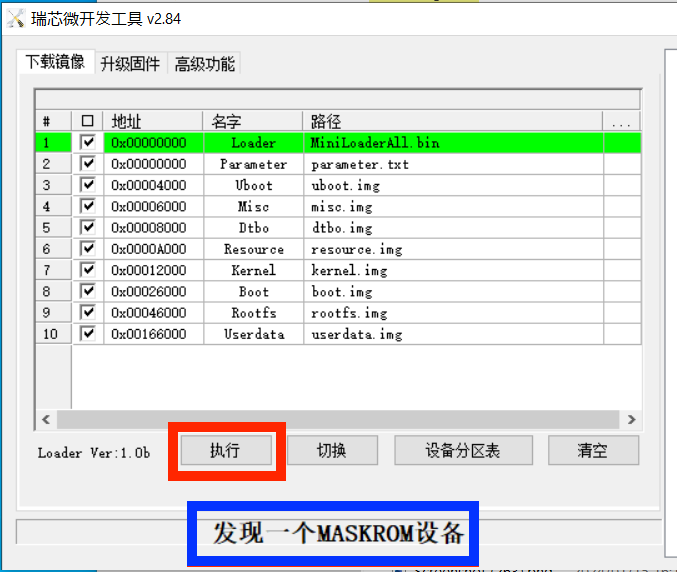The width and height of the screenshot is (677, 572).
Task: Disable the Resource row checkbox
Action: pos(88,249)
